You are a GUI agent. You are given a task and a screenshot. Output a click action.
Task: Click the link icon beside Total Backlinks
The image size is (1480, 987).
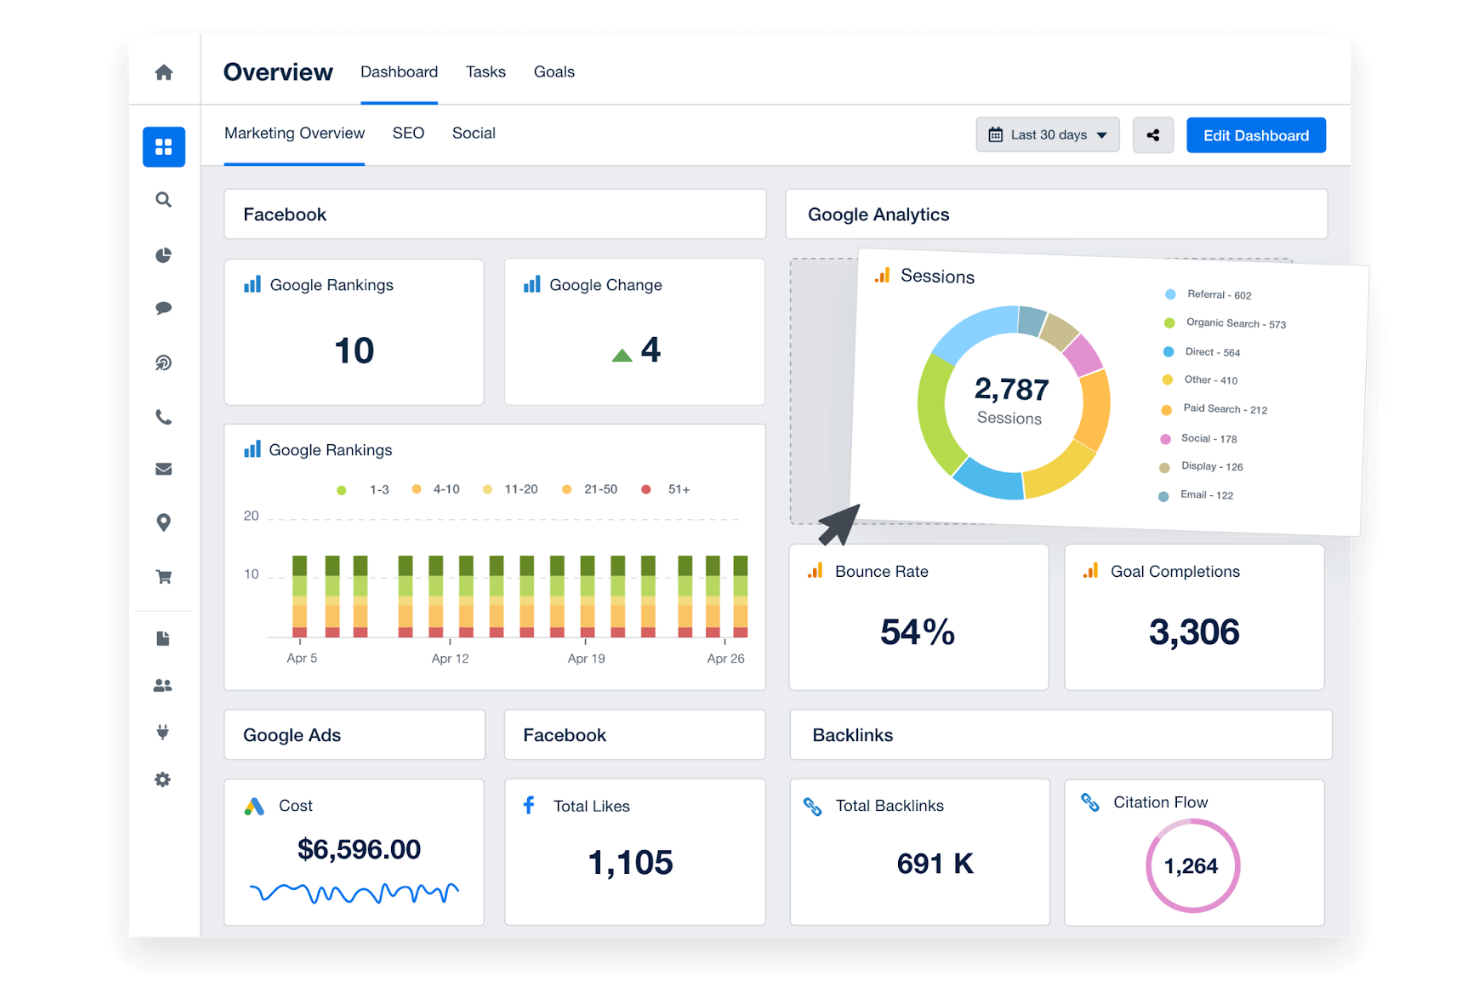813,806
